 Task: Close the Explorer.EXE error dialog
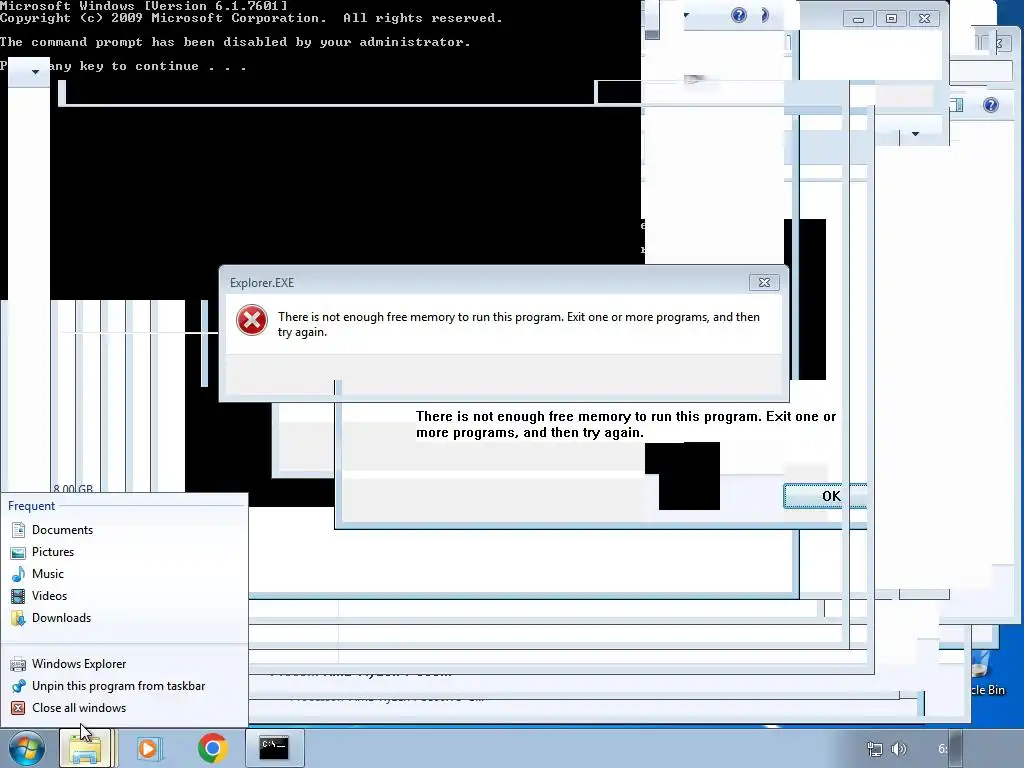764,282
